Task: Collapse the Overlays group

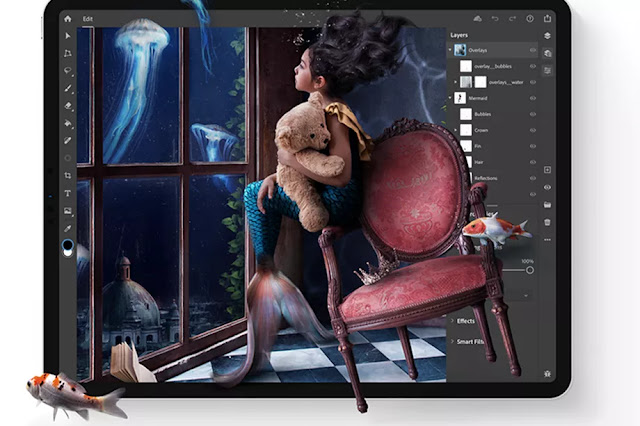Action: click(450, 50)
